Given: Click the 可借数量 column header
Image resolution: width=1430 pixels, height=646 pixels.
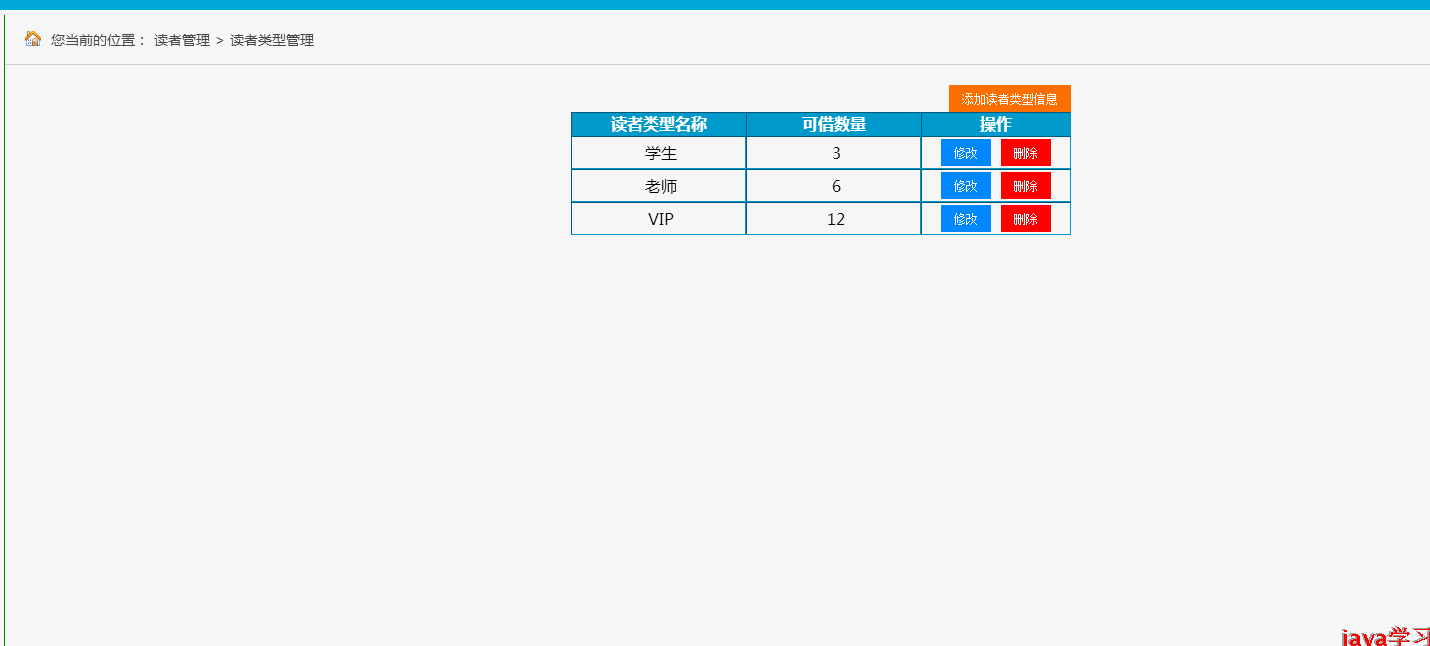Looking at the screenshot, I should (833, 124).
